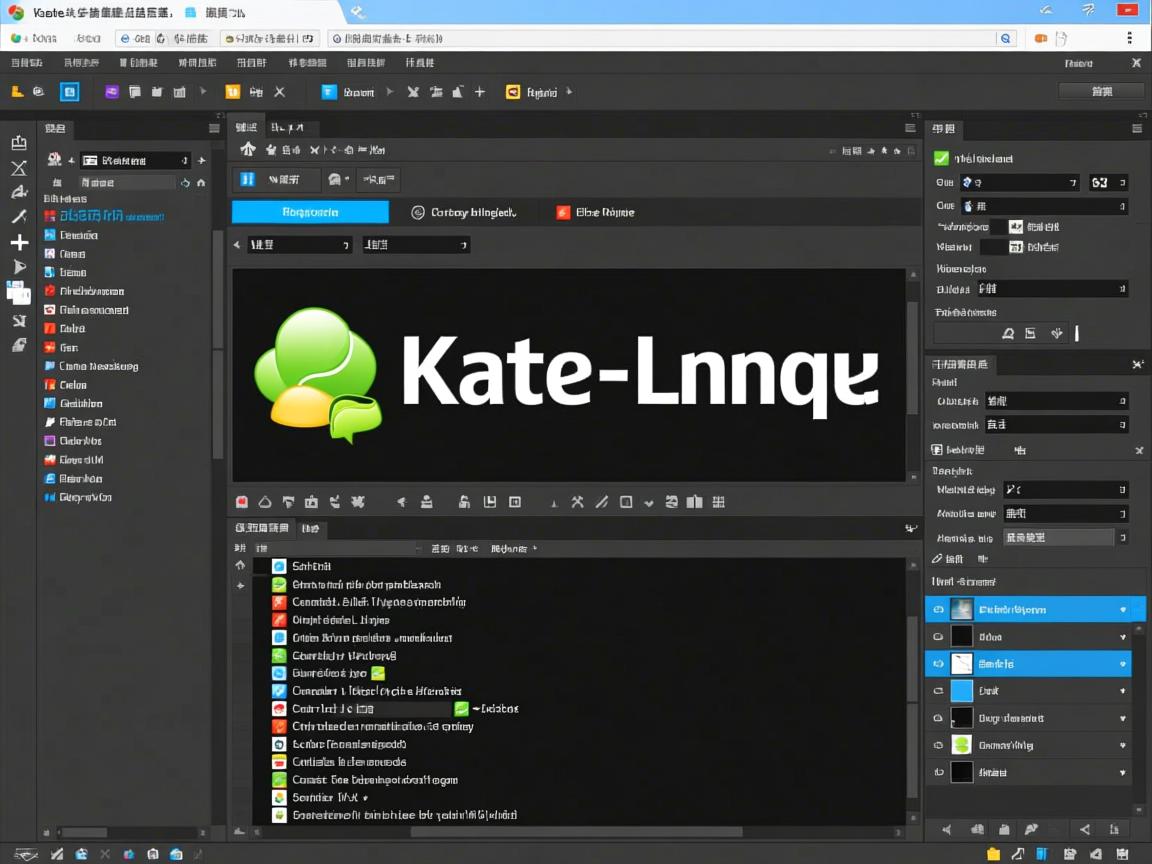1152x864 pixels.
Task: Select the grid icon at the toolbar's right end
Action: coord(718,502)
